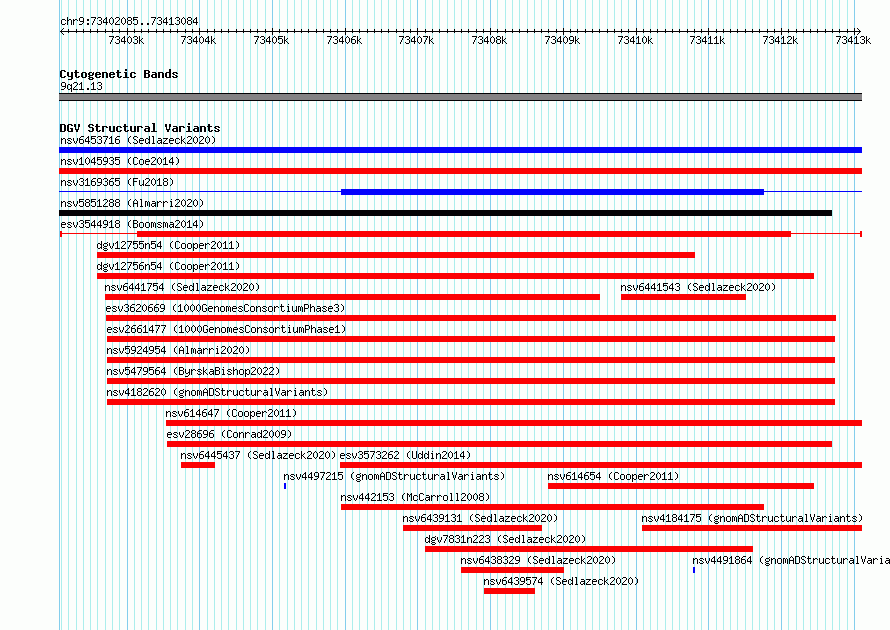Screen dimensions: 890x630
Task: Open variant label nsv6441543 (Sedlazeck2020)
Action: tap(698, 287)
